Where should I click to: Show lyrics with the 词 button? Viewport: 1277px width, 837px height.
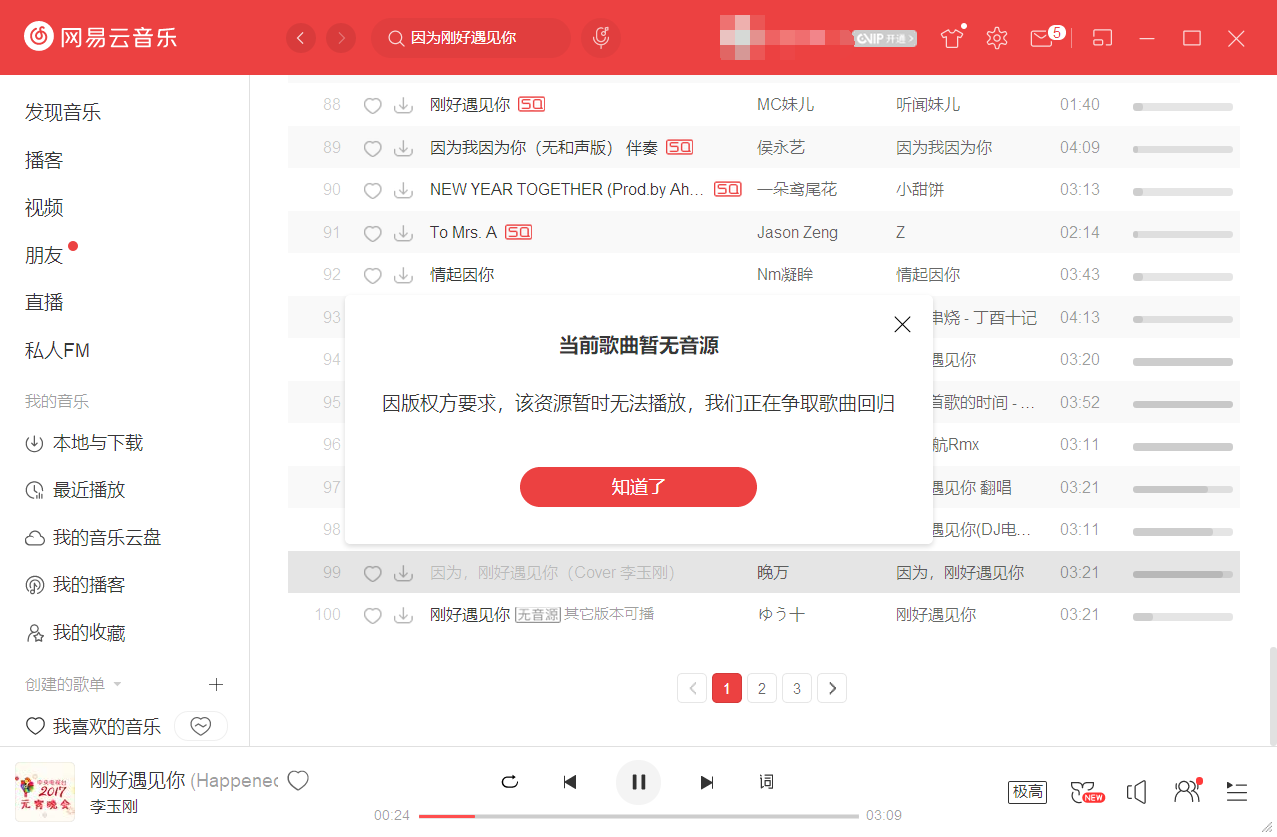[766, 782]
